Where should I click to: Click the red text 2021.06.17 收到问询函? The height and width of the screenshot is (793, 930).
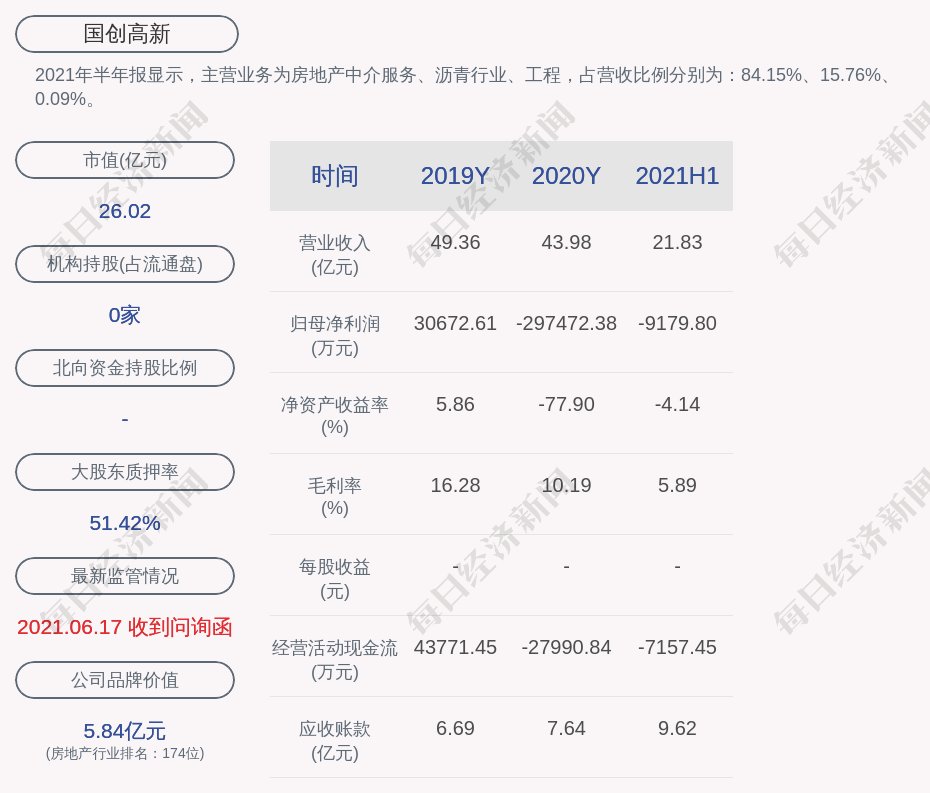[125, 627]
